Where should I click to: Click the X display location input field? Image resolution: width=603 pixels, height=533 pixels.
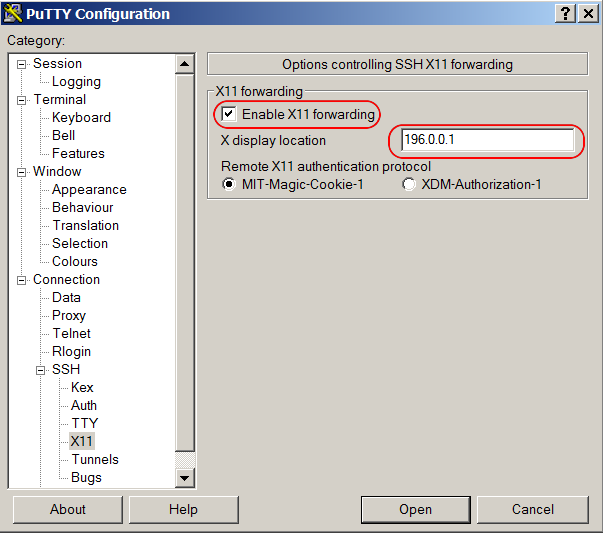487,140
